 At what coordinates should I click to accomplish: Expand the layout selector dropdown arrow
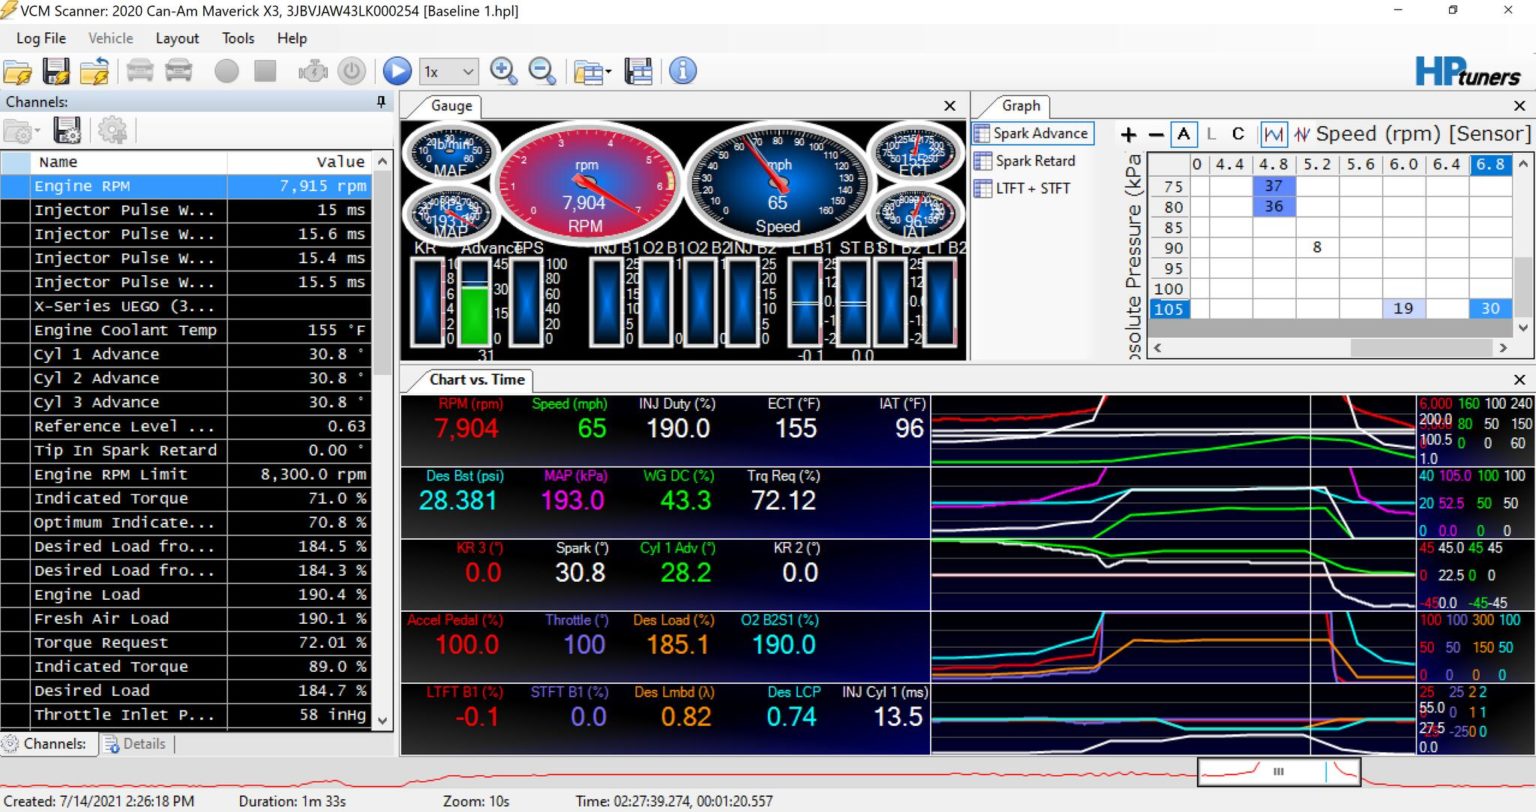coord(608,73)
